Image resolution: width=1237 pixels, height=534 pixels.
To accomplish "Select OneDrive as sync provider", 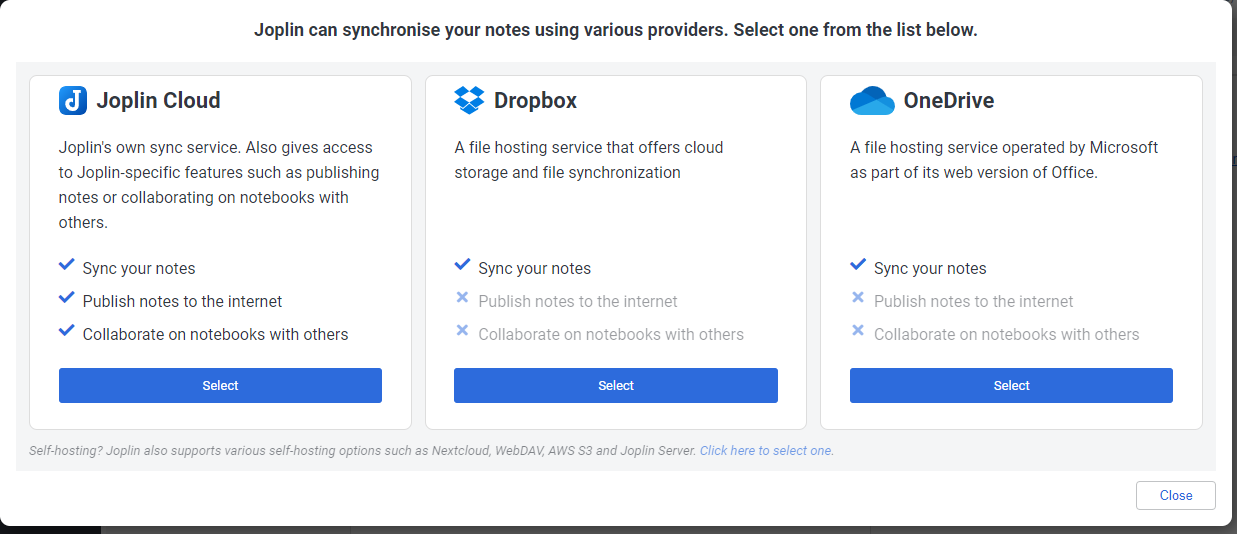I will (x=1011, y=385).
